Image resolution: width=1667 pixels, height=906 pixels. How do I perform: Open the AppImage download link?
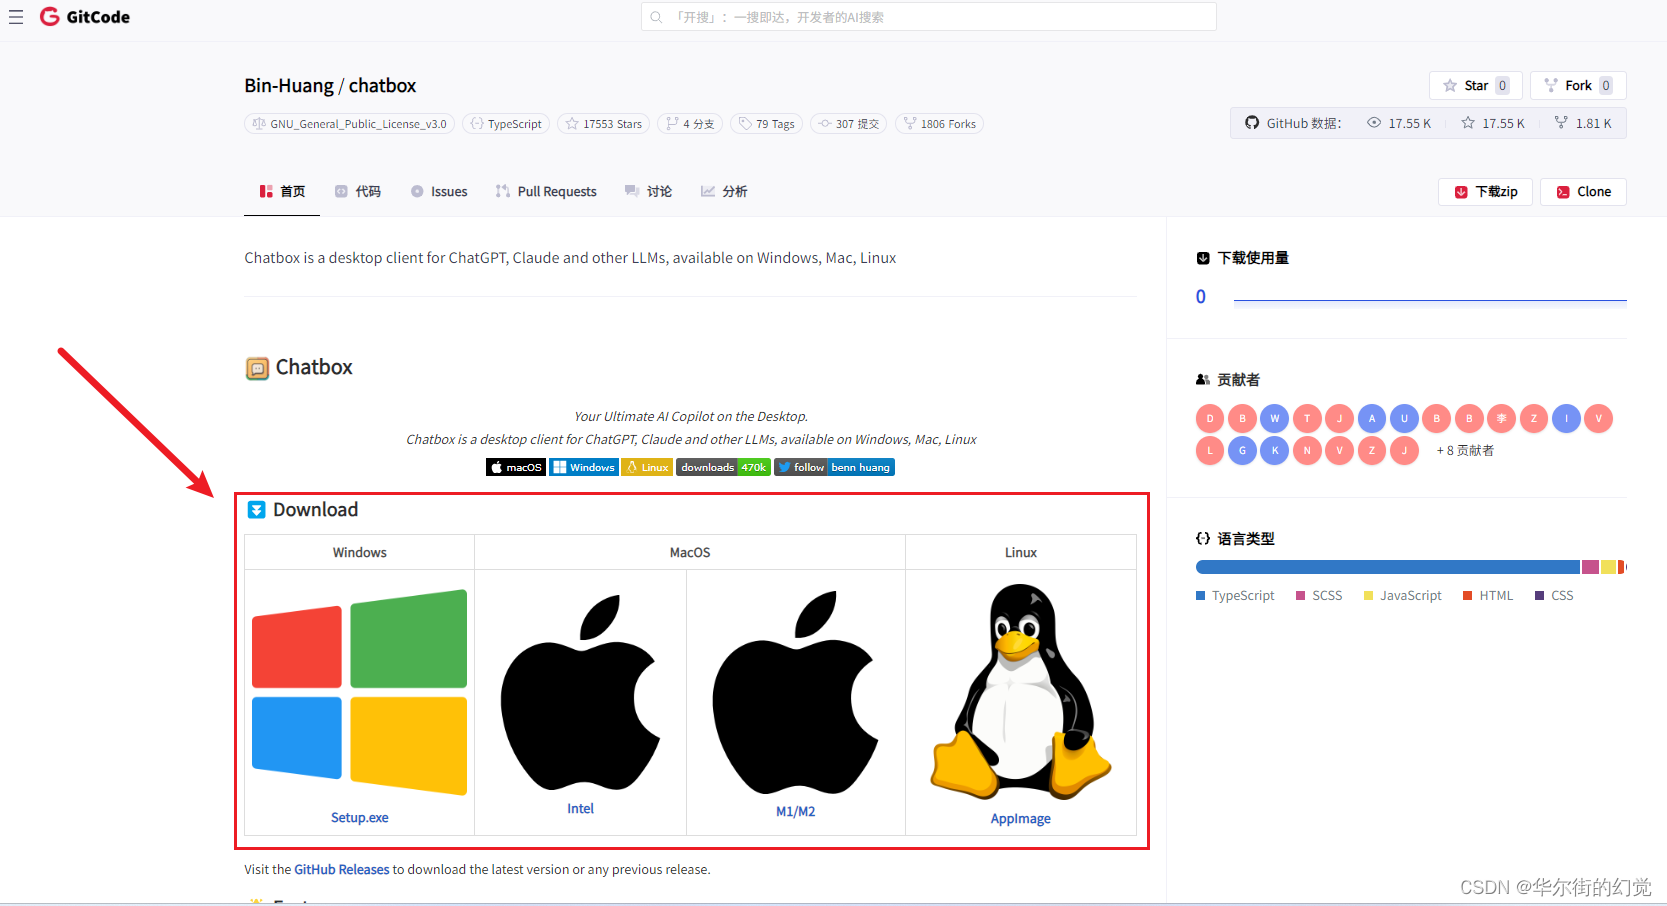[1021, 819]
